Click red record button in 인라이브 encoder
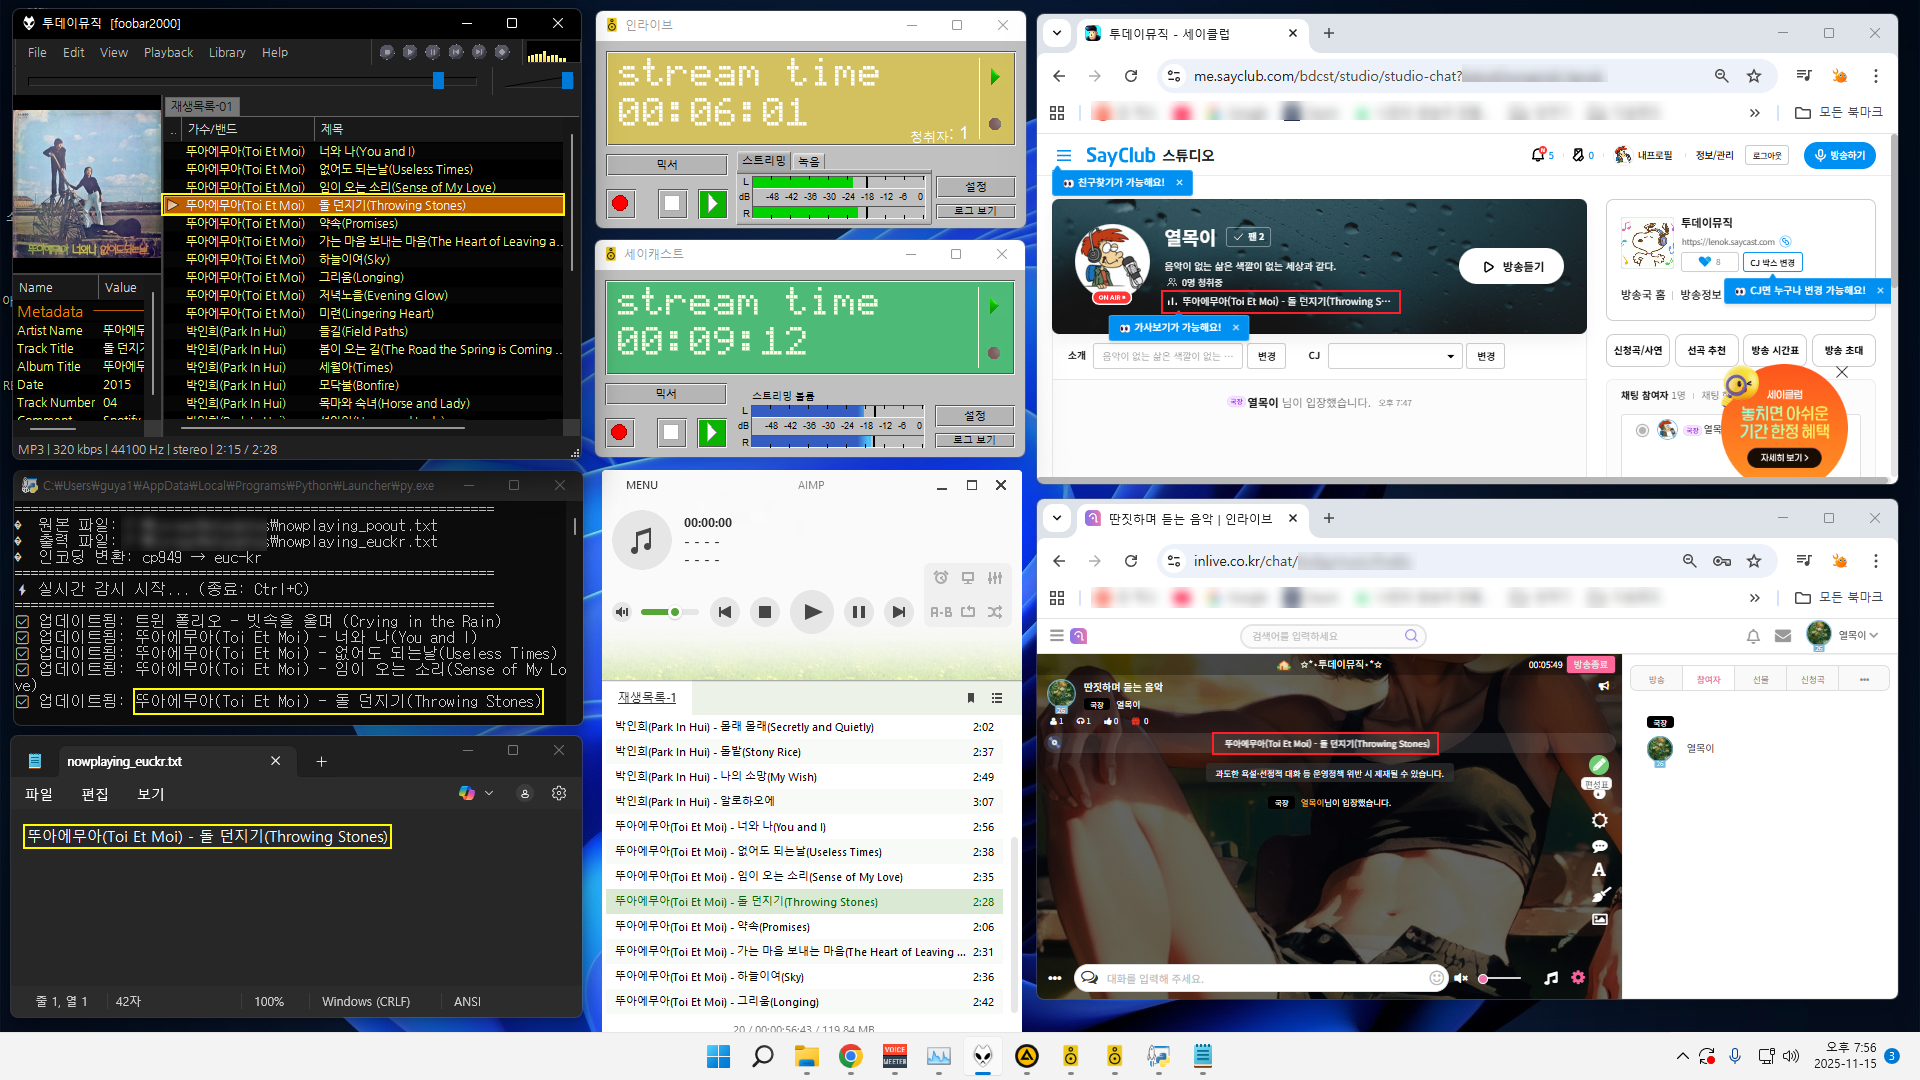 click(x=620, y=204)
